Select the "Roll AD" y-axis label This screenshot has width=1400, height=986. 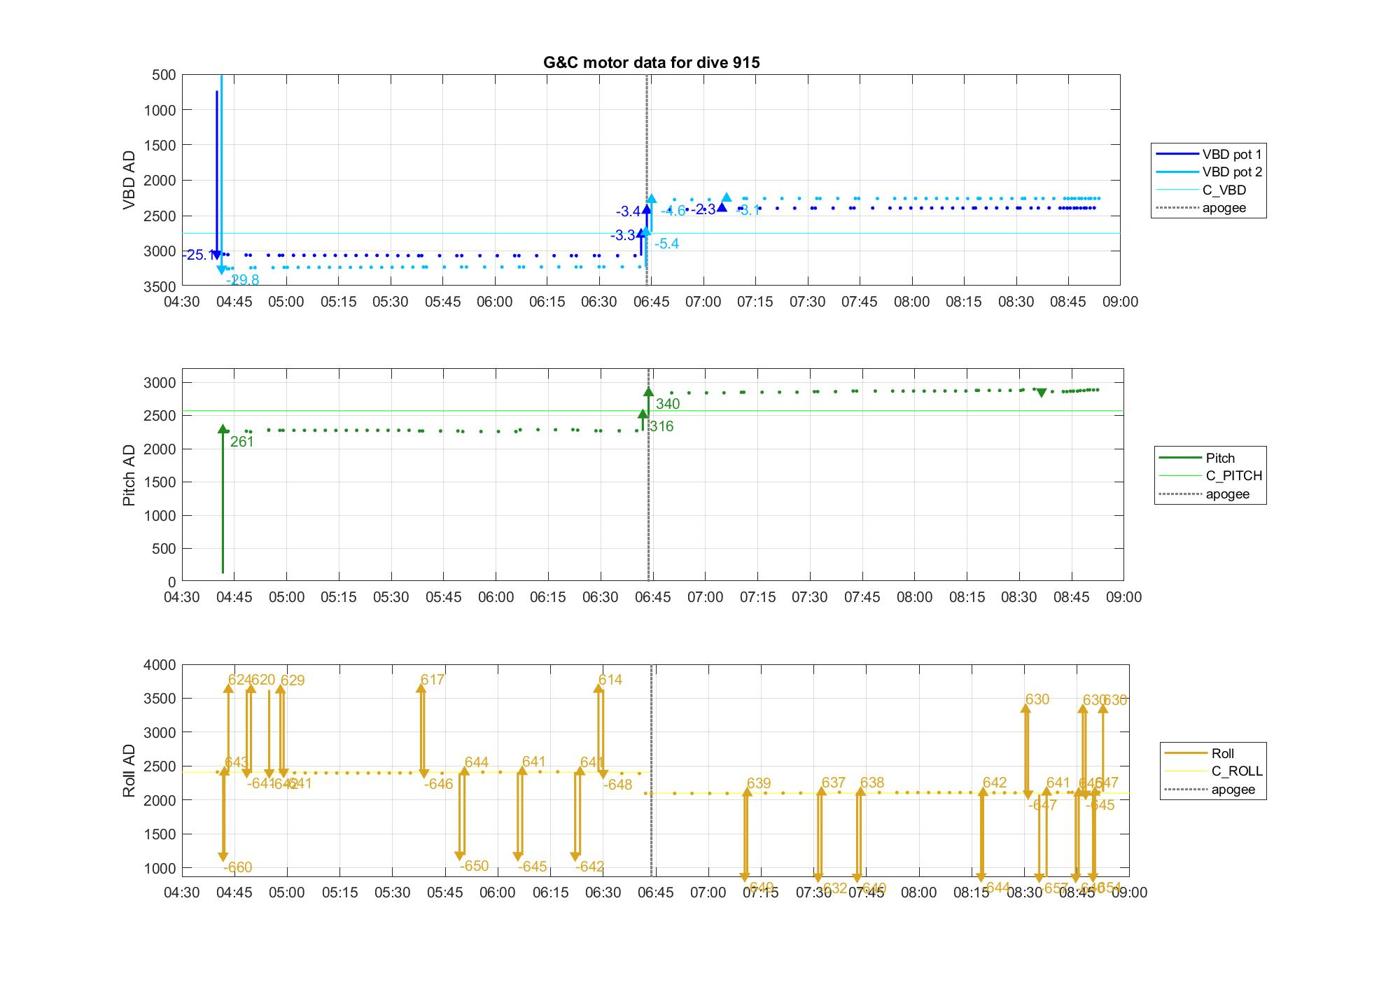coord(129,770)
